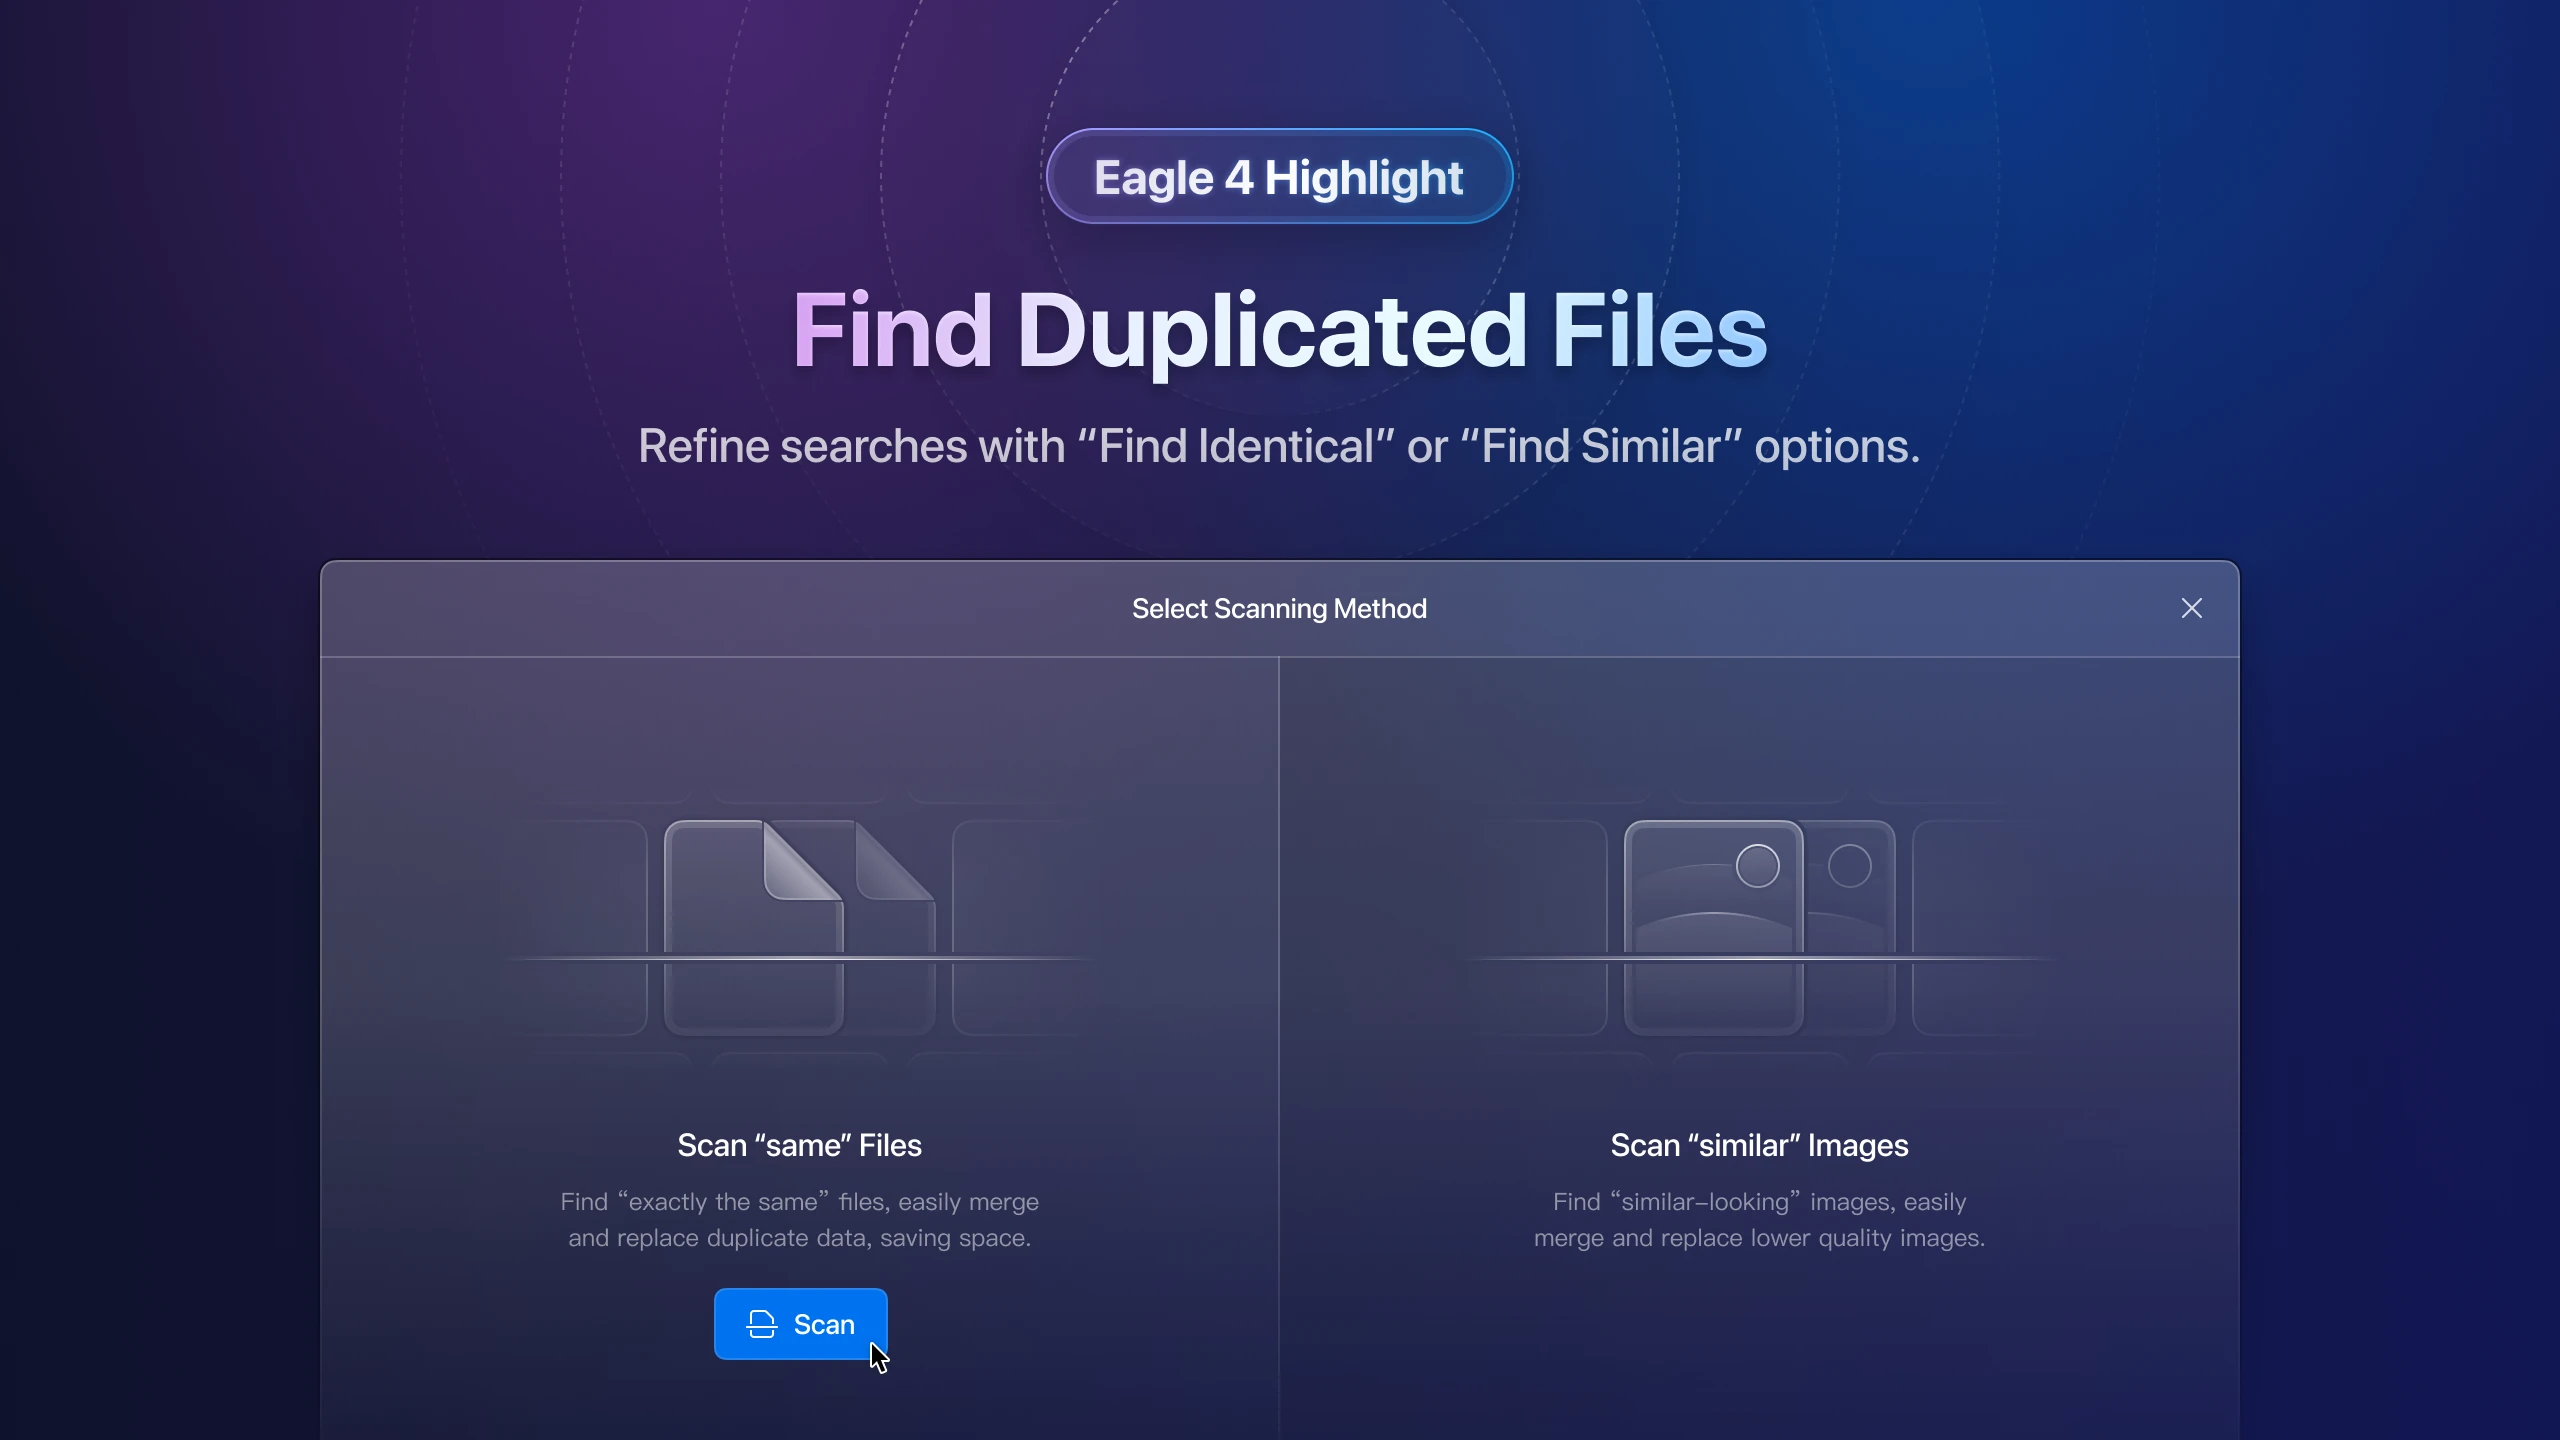The width and height of the screenshot is (2560, 1440).
Task: Click the "exactly the same" files description
Action: (x=799, y=1219)
